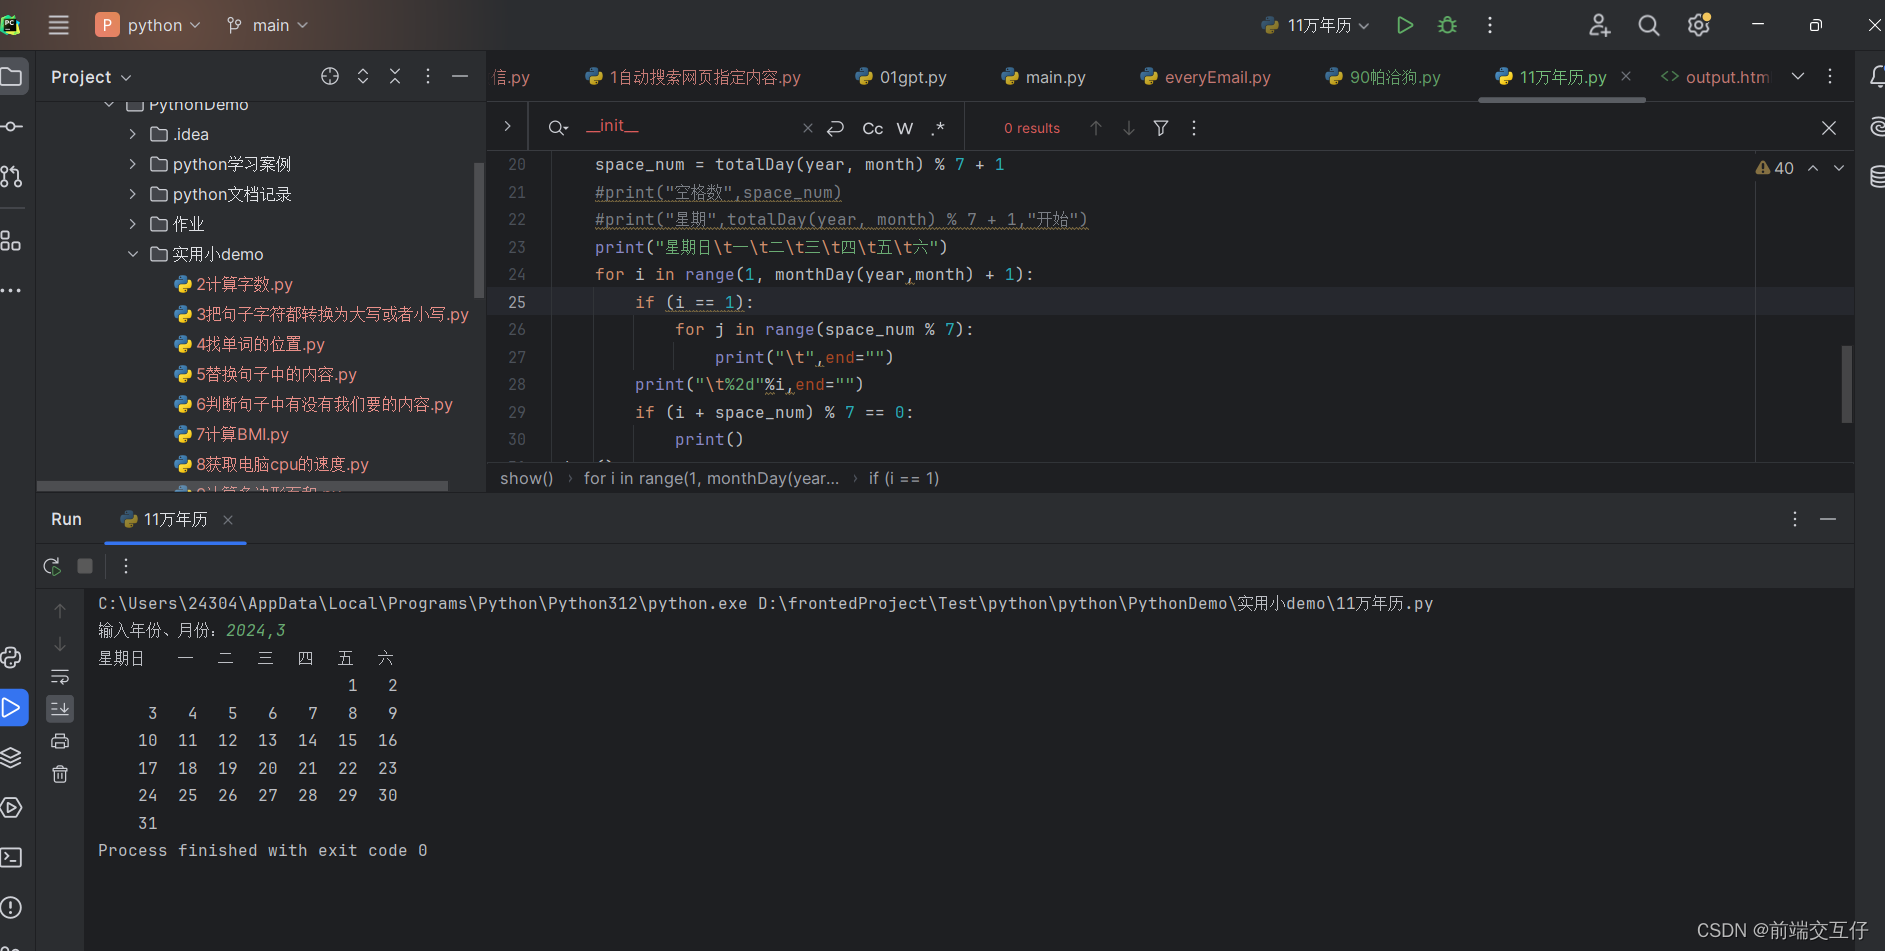
Task: Open the main hamburger menu
Action: click(x=59, y=25)
